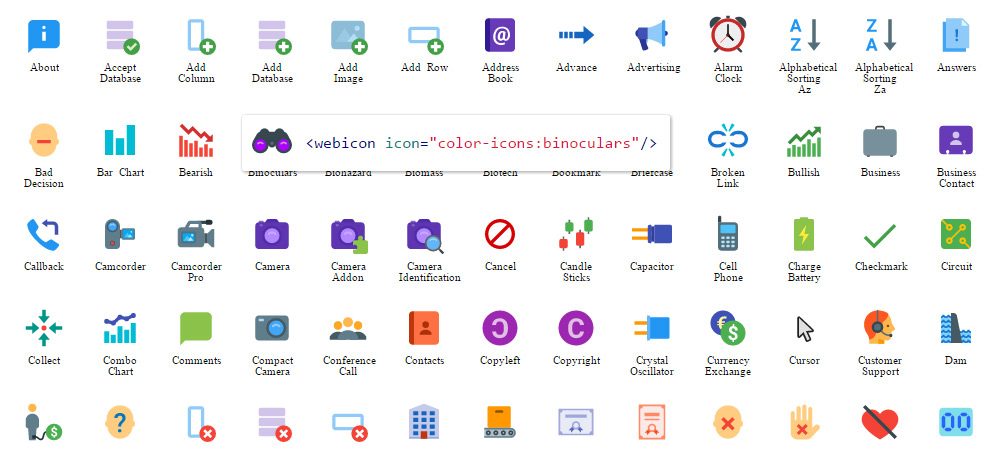The image size is (1000, 450).
Task: Select the question mark head icon
Action: pyautogui.click(x=120, y=422)
